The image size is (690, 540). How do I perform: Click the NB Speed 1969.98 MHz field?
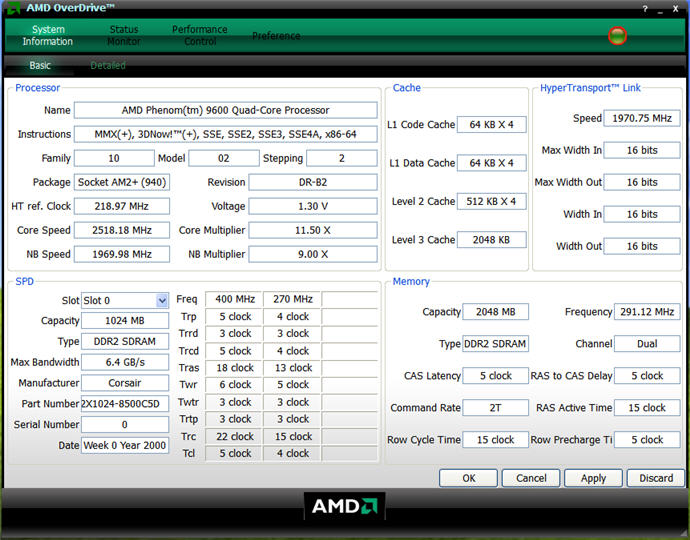click(122, 254)
